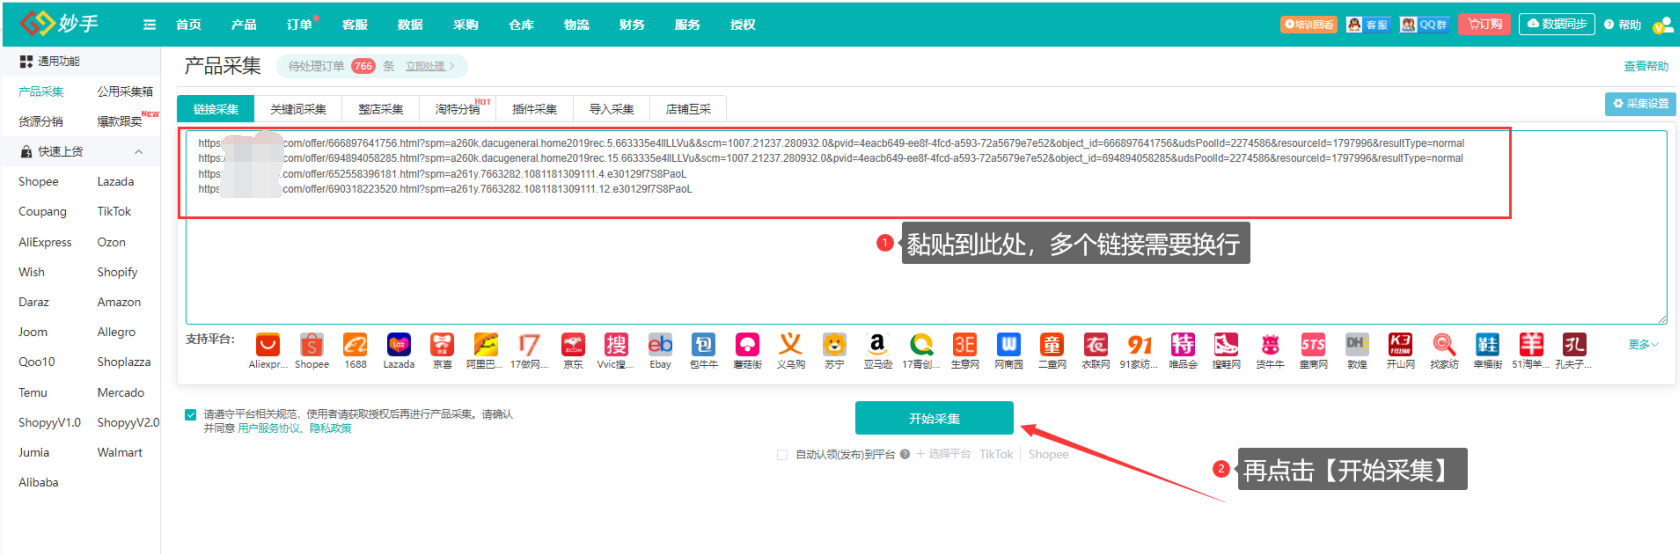This screenshot has height=554, width=1680.
Task: Enable auto-claim (自动认领) to platform checkbox
Action: click(x=782, y=455)
